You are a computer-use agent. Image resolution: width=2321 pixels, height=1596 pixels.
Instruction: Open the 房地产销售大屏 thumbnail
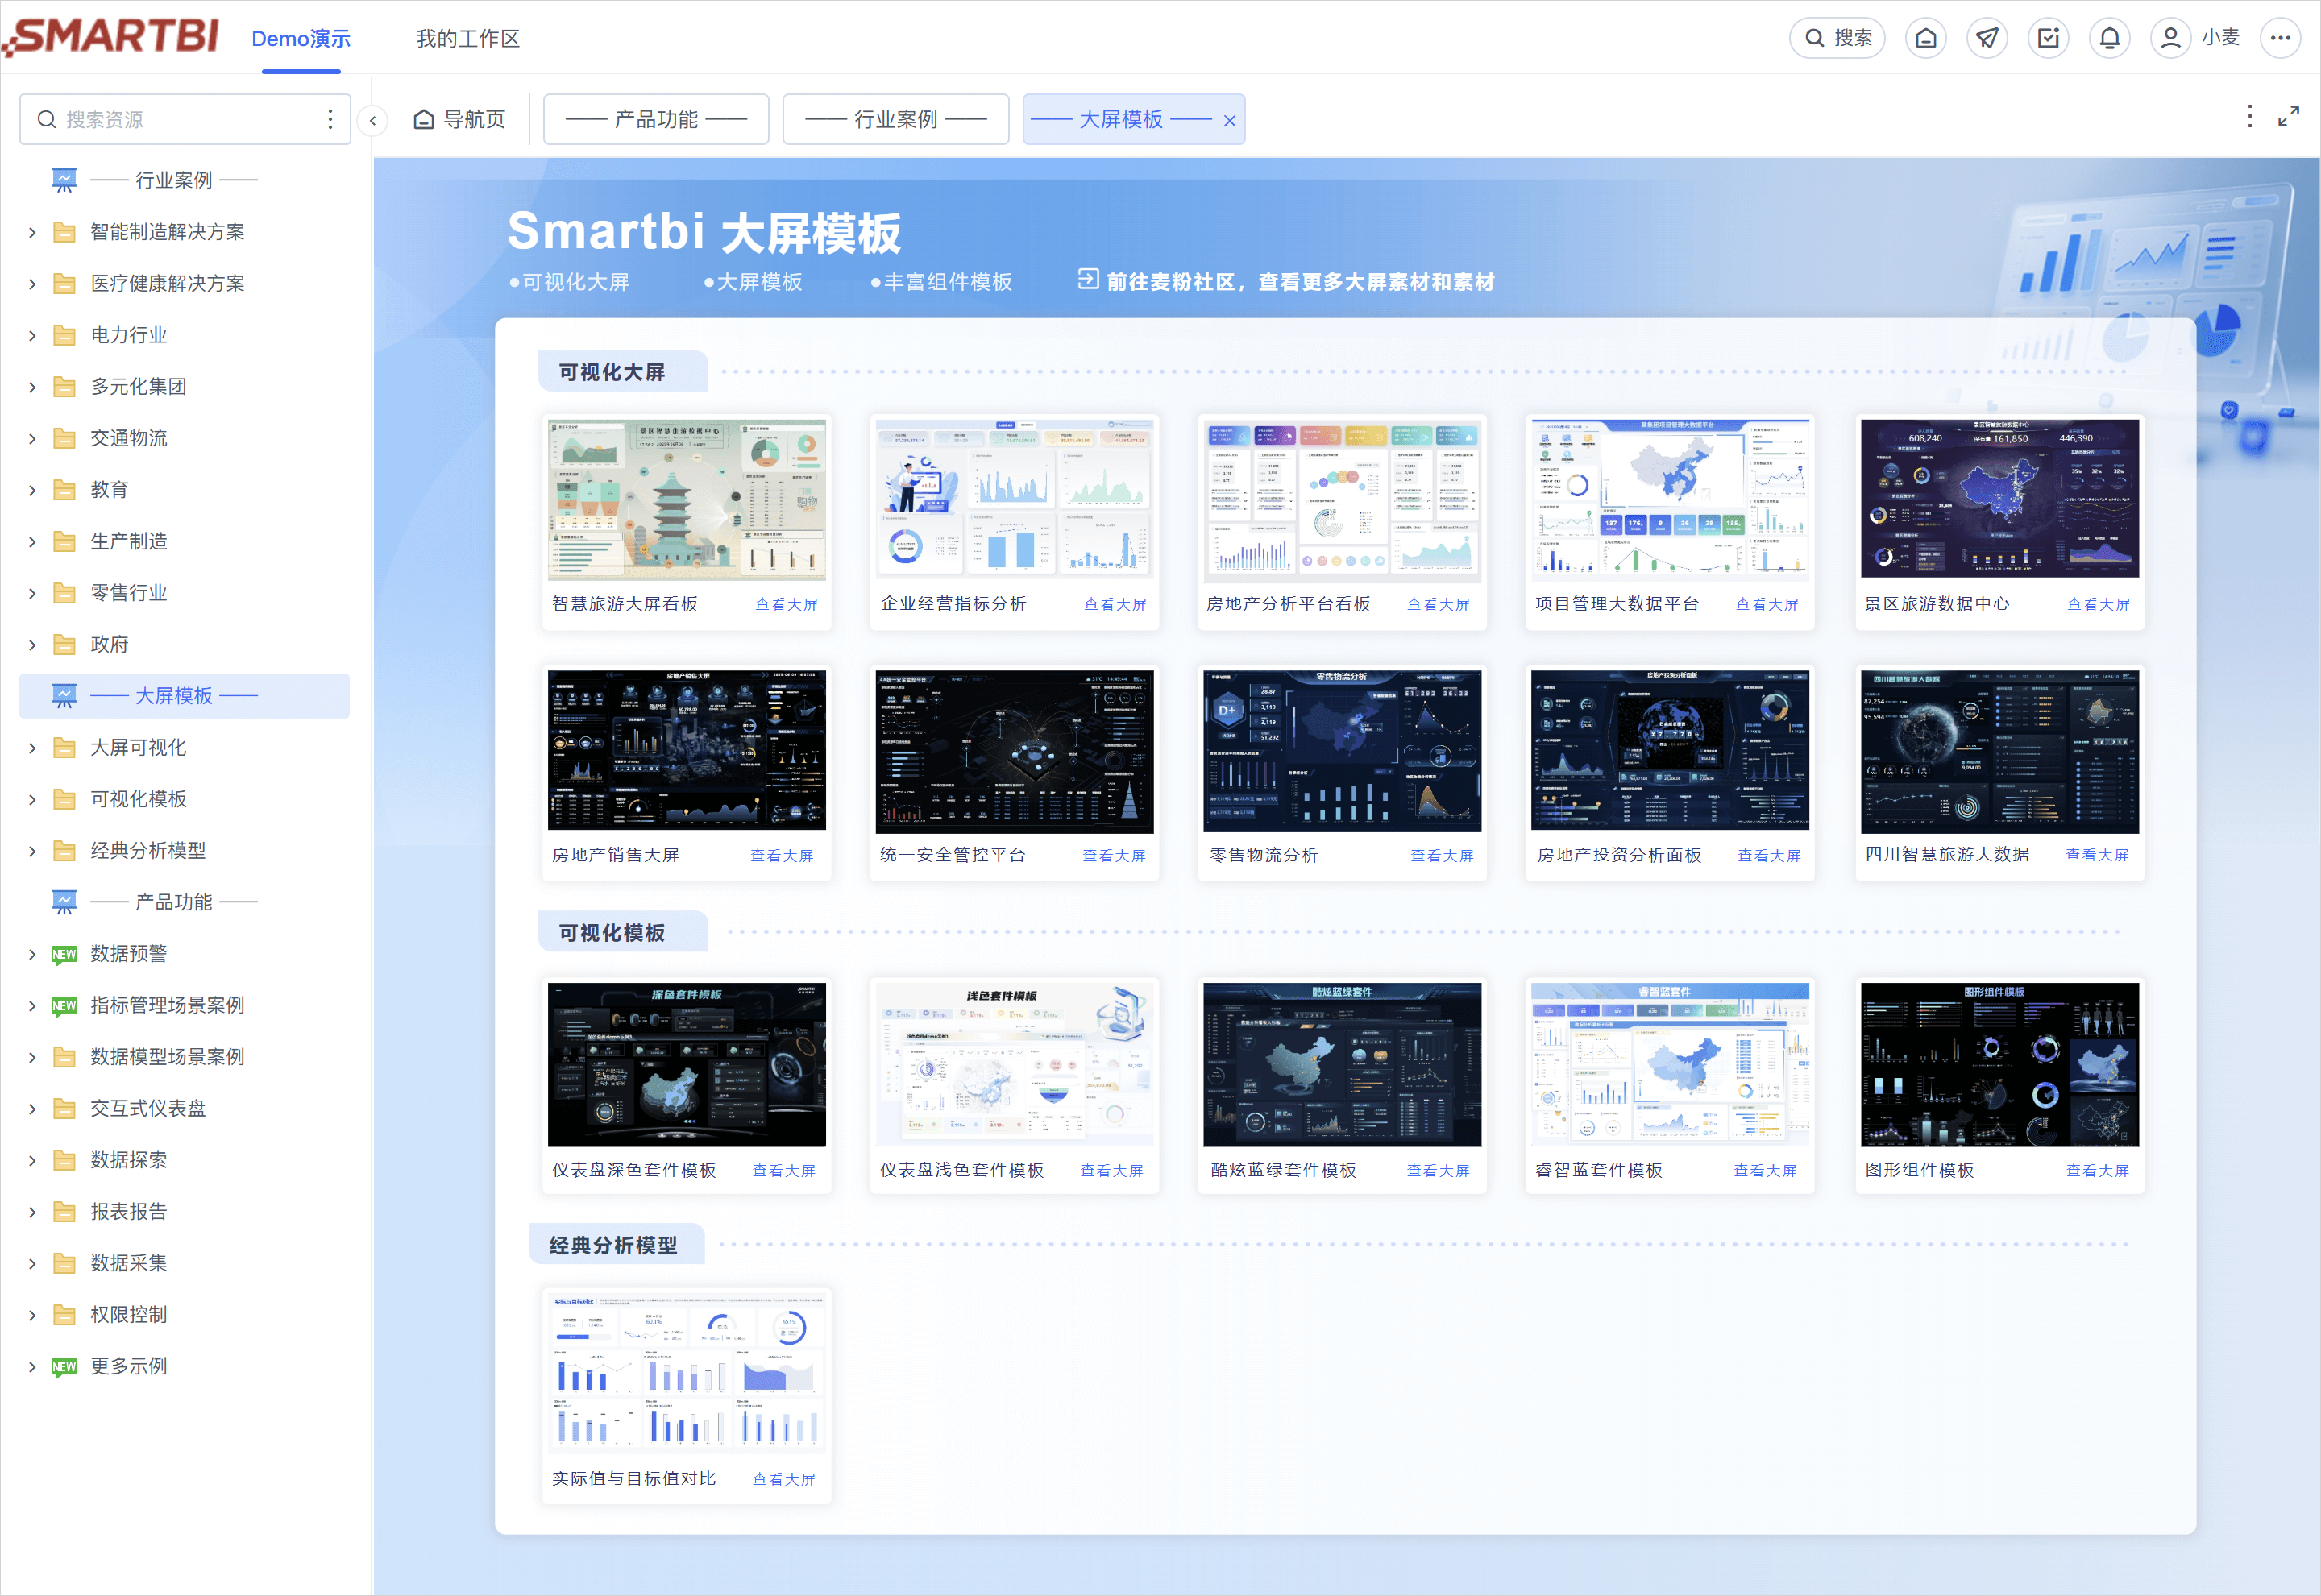coord(687,750)
